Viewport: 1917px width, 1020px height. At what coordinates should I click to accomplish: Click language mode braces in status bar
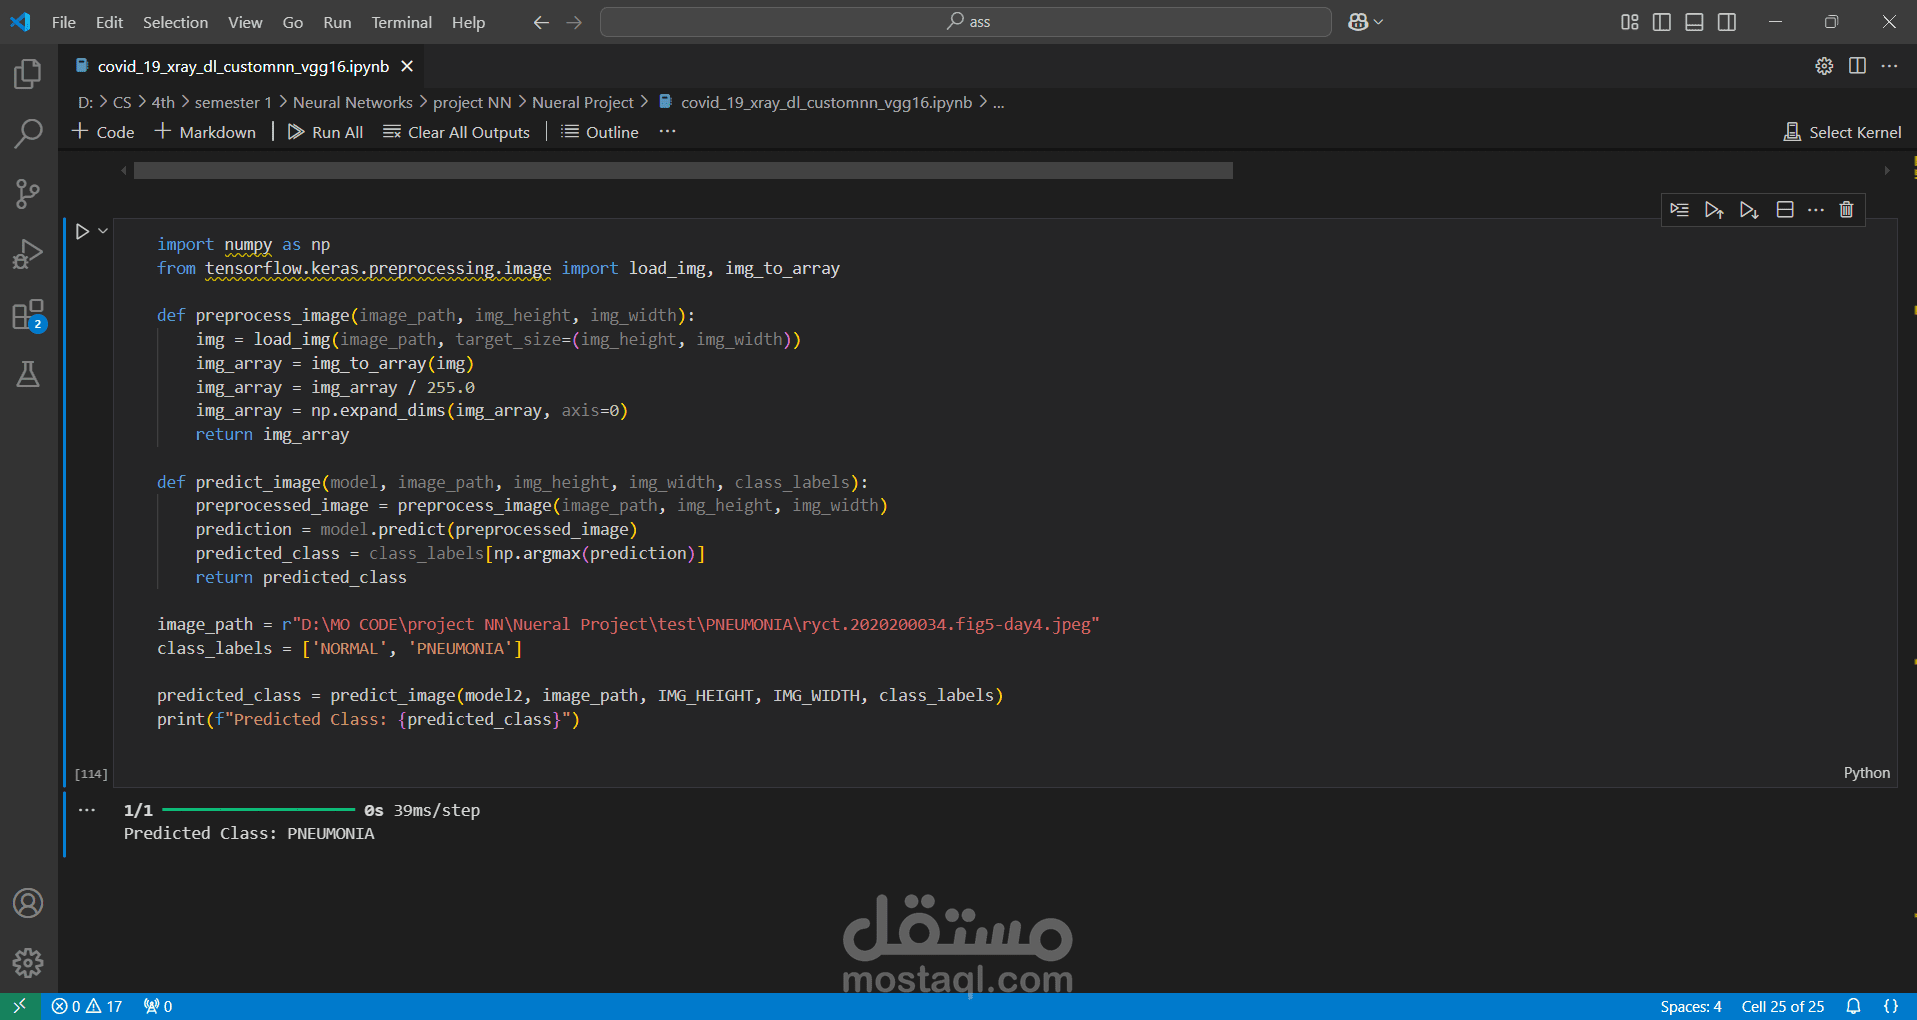(1891, 1006)
